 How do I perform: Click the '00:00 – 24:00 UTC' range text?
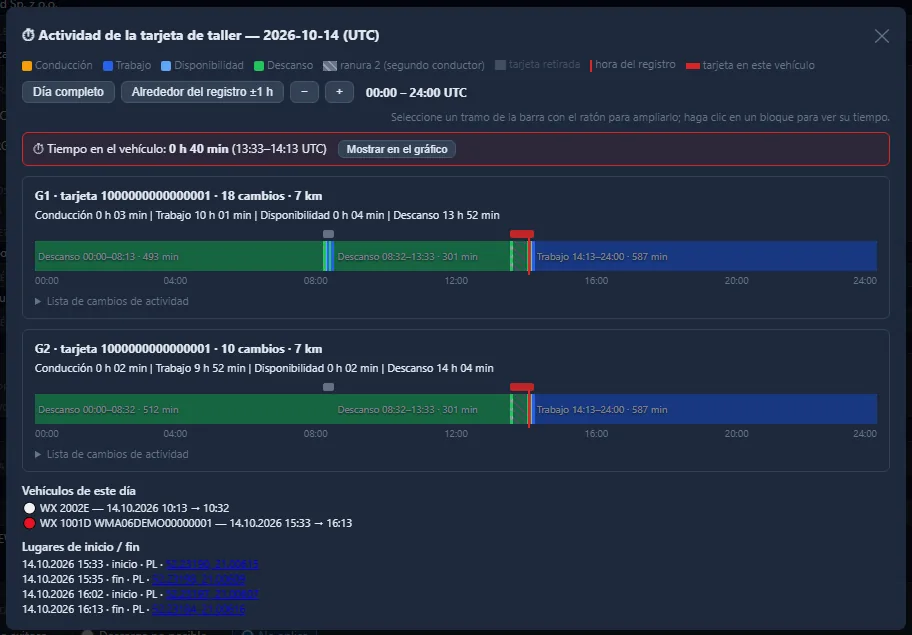click(x=416, y=92)
